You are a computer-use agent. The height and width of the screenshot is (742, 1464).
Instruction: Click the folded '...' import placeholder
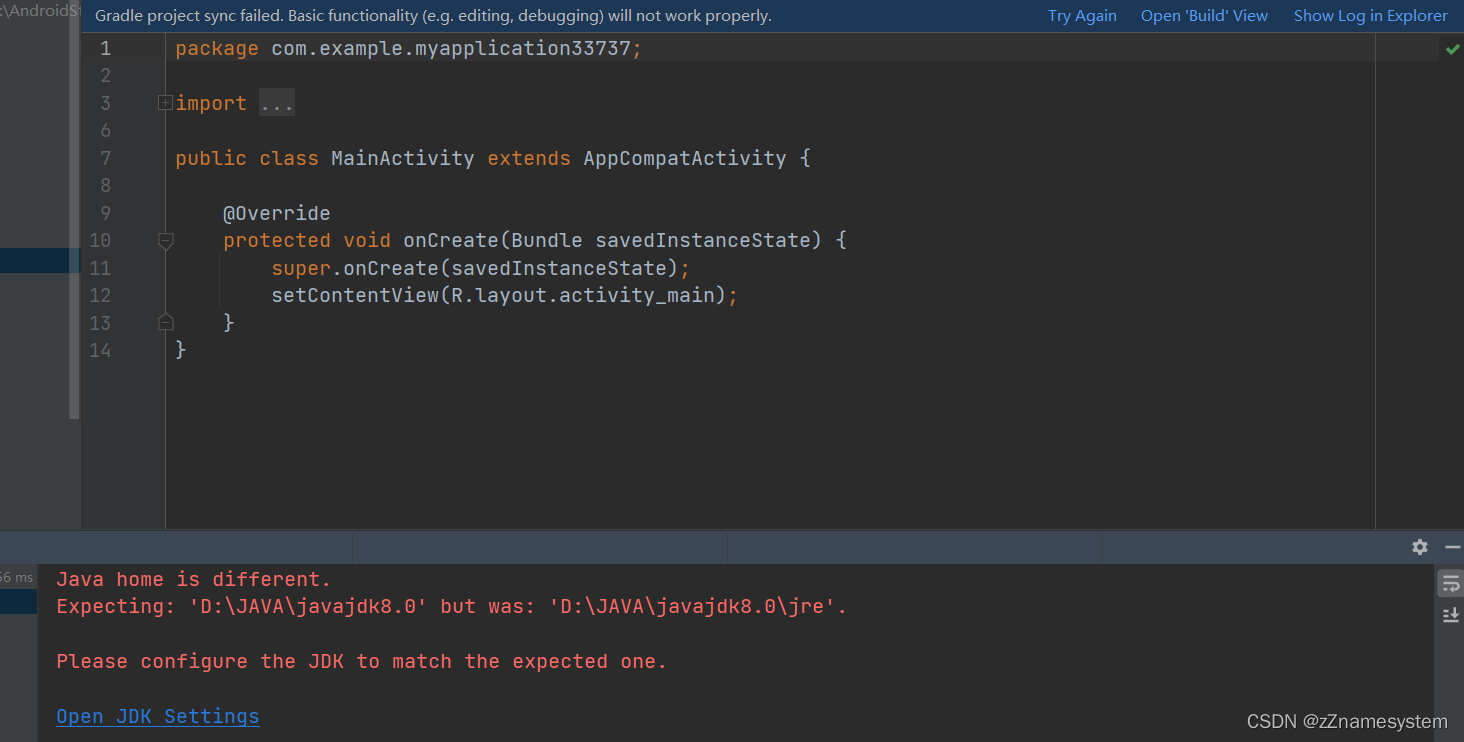tap(277, 103)
